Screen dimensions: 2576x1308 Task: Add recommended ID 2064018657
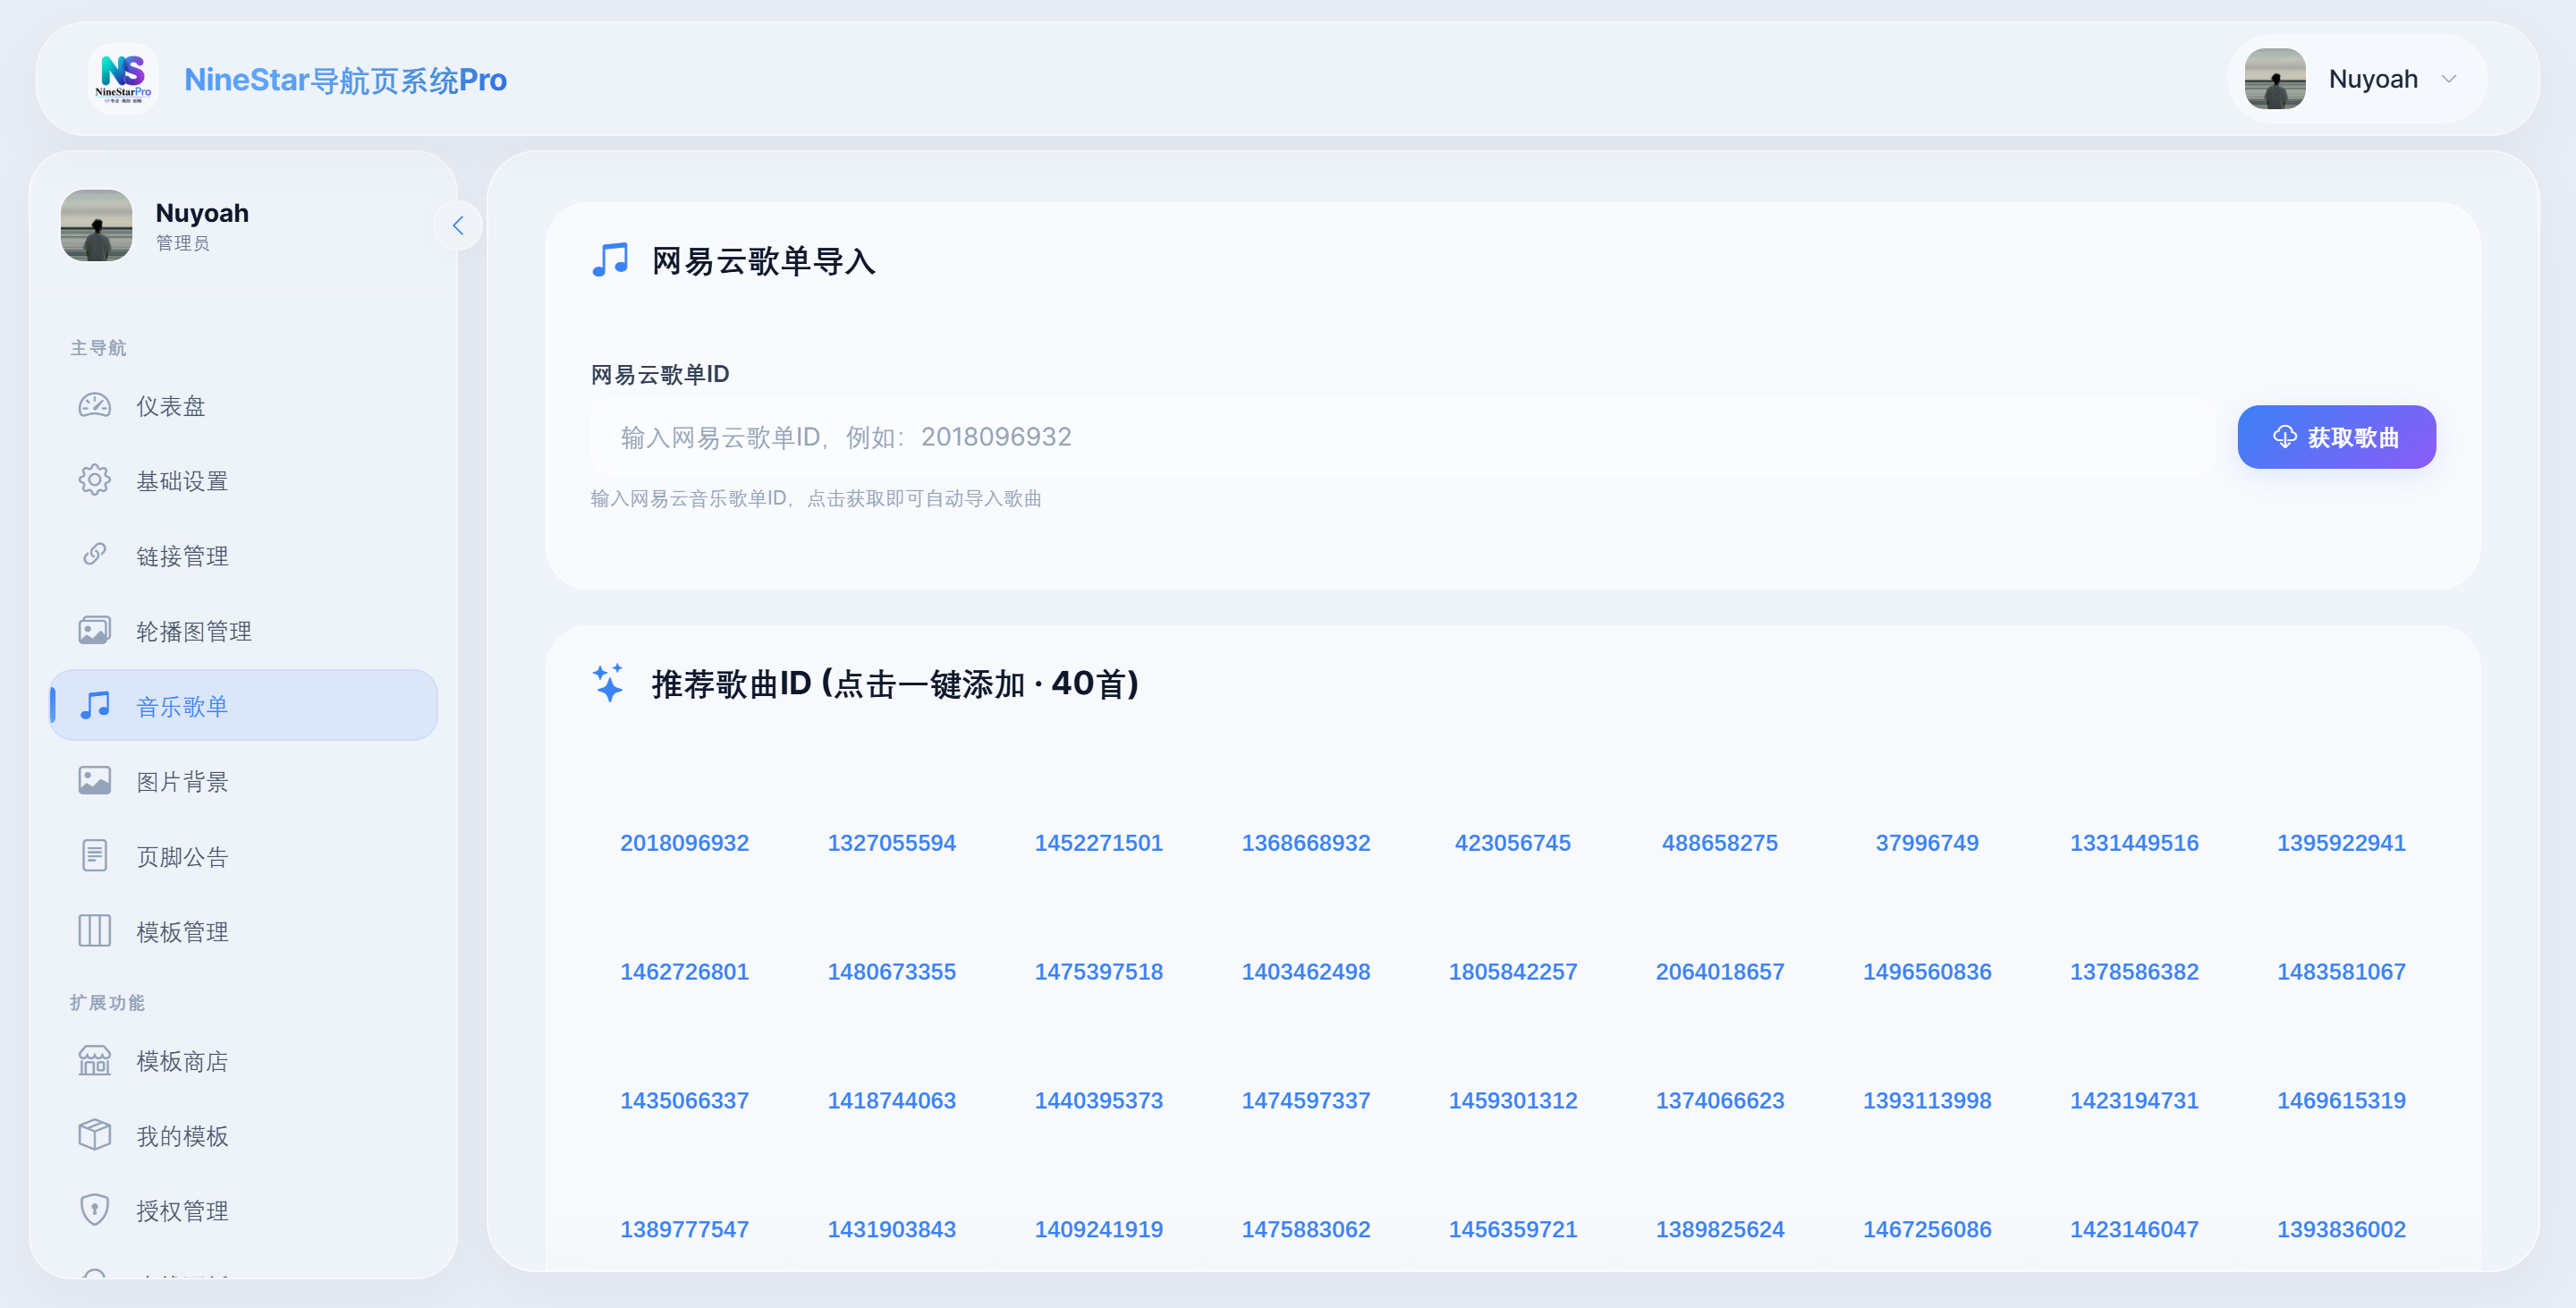click(x=1720, y=972)
